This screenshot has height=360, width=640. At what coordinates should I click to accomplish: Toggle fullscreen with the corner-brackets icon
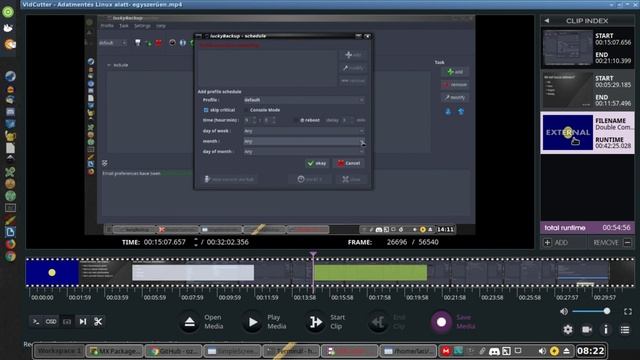[628, 311]
